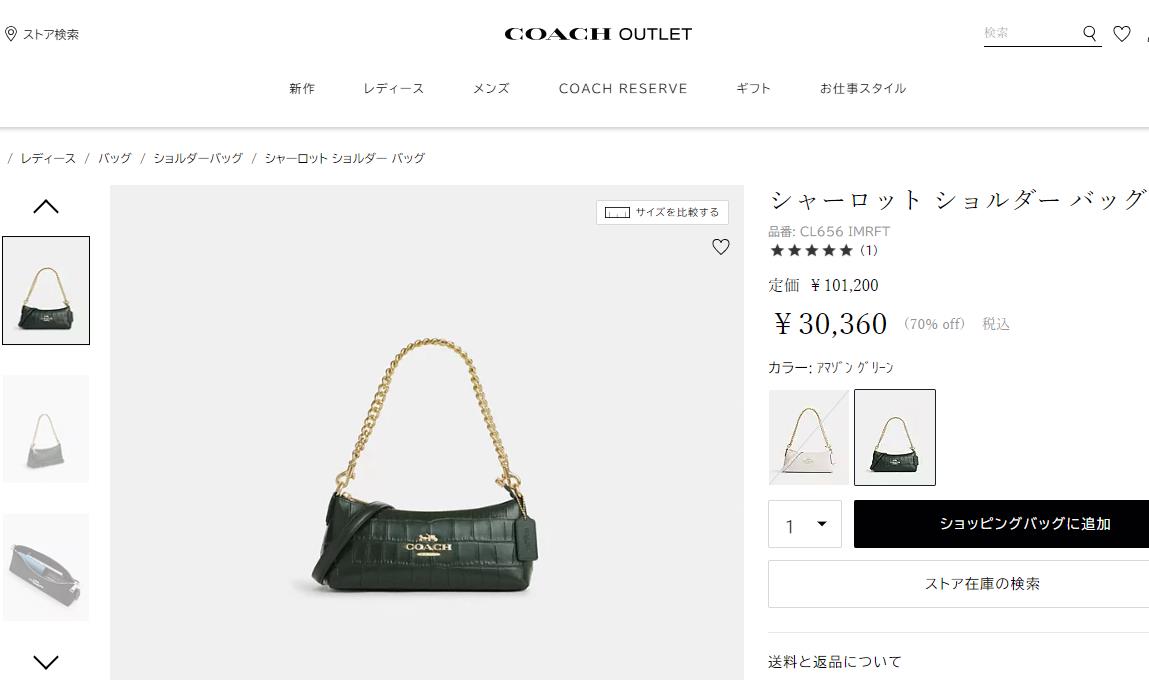Open the wishlist heart in header
This screenshot has height=683, width=1149.
(x=1122, y=33)
